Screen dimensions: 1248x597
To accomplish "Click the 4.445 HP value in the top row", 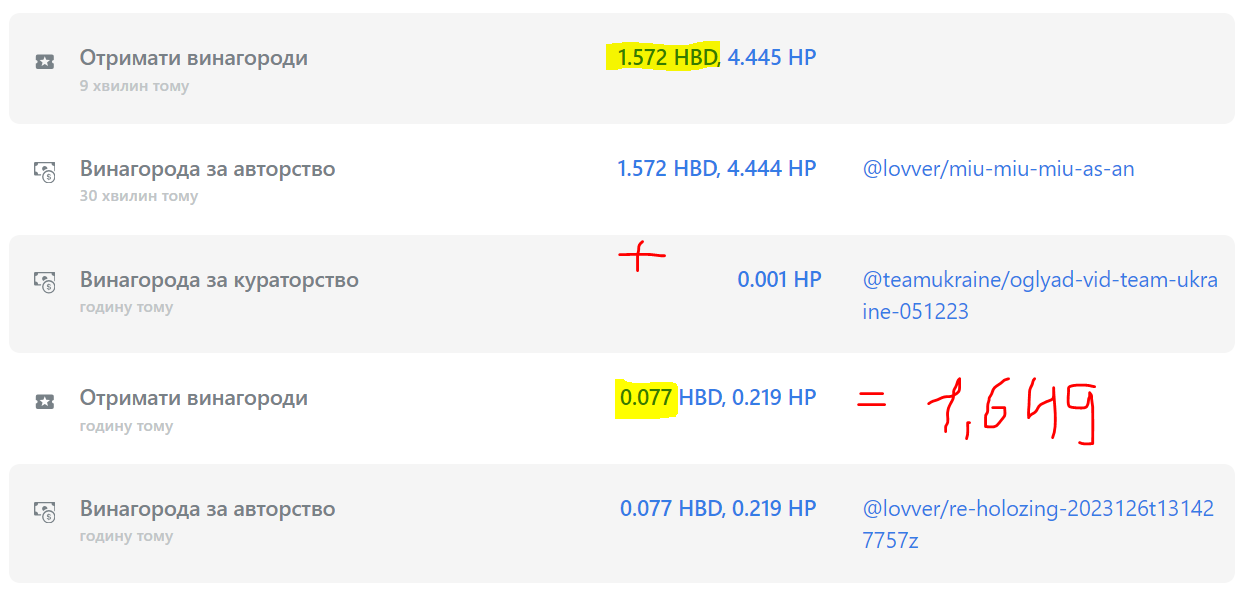I will (772, 58).
